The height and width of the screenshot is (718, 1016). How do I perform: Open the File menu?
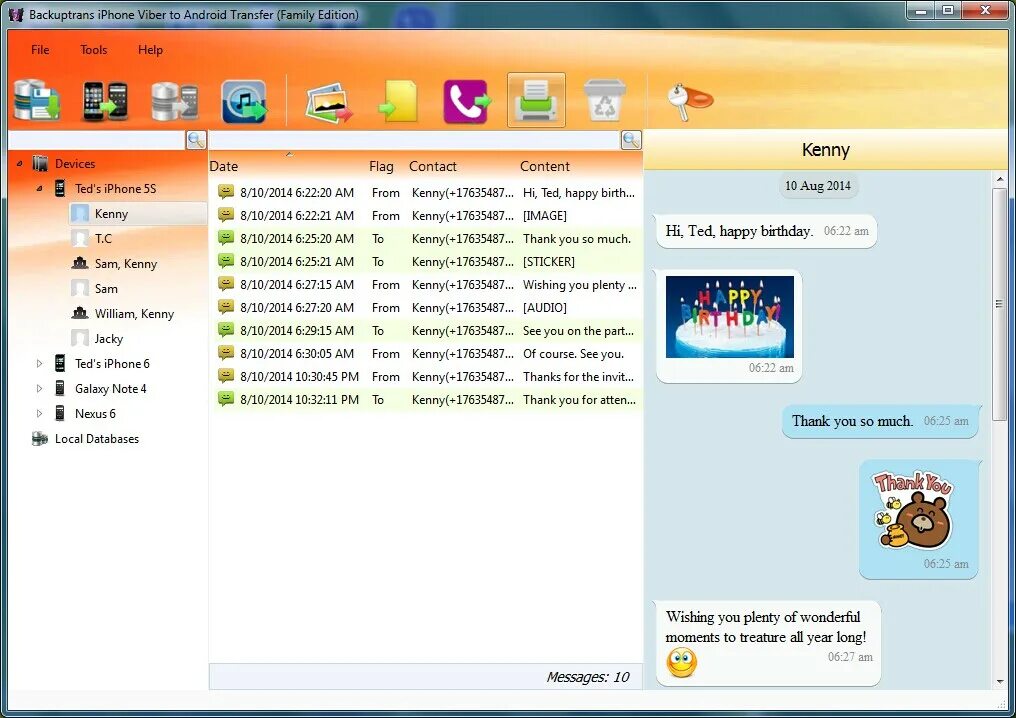point(40,49)
